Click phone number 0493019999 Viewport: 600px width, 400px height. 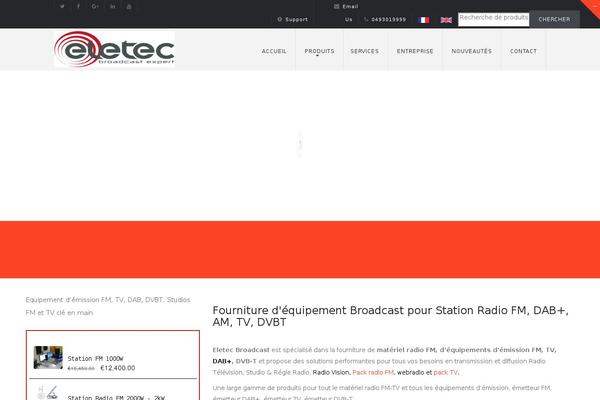point(385,19)
